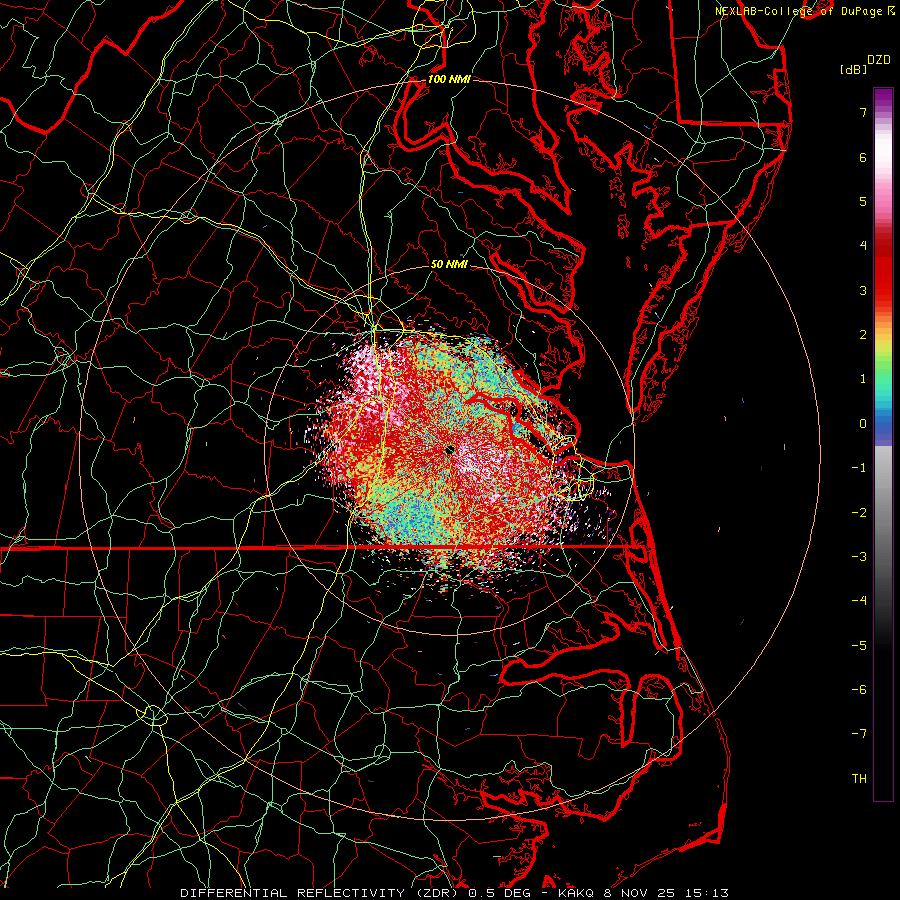Click the -6 value on the scale
Viewport: 900px width, 900px height.
[x=859, y=690]
